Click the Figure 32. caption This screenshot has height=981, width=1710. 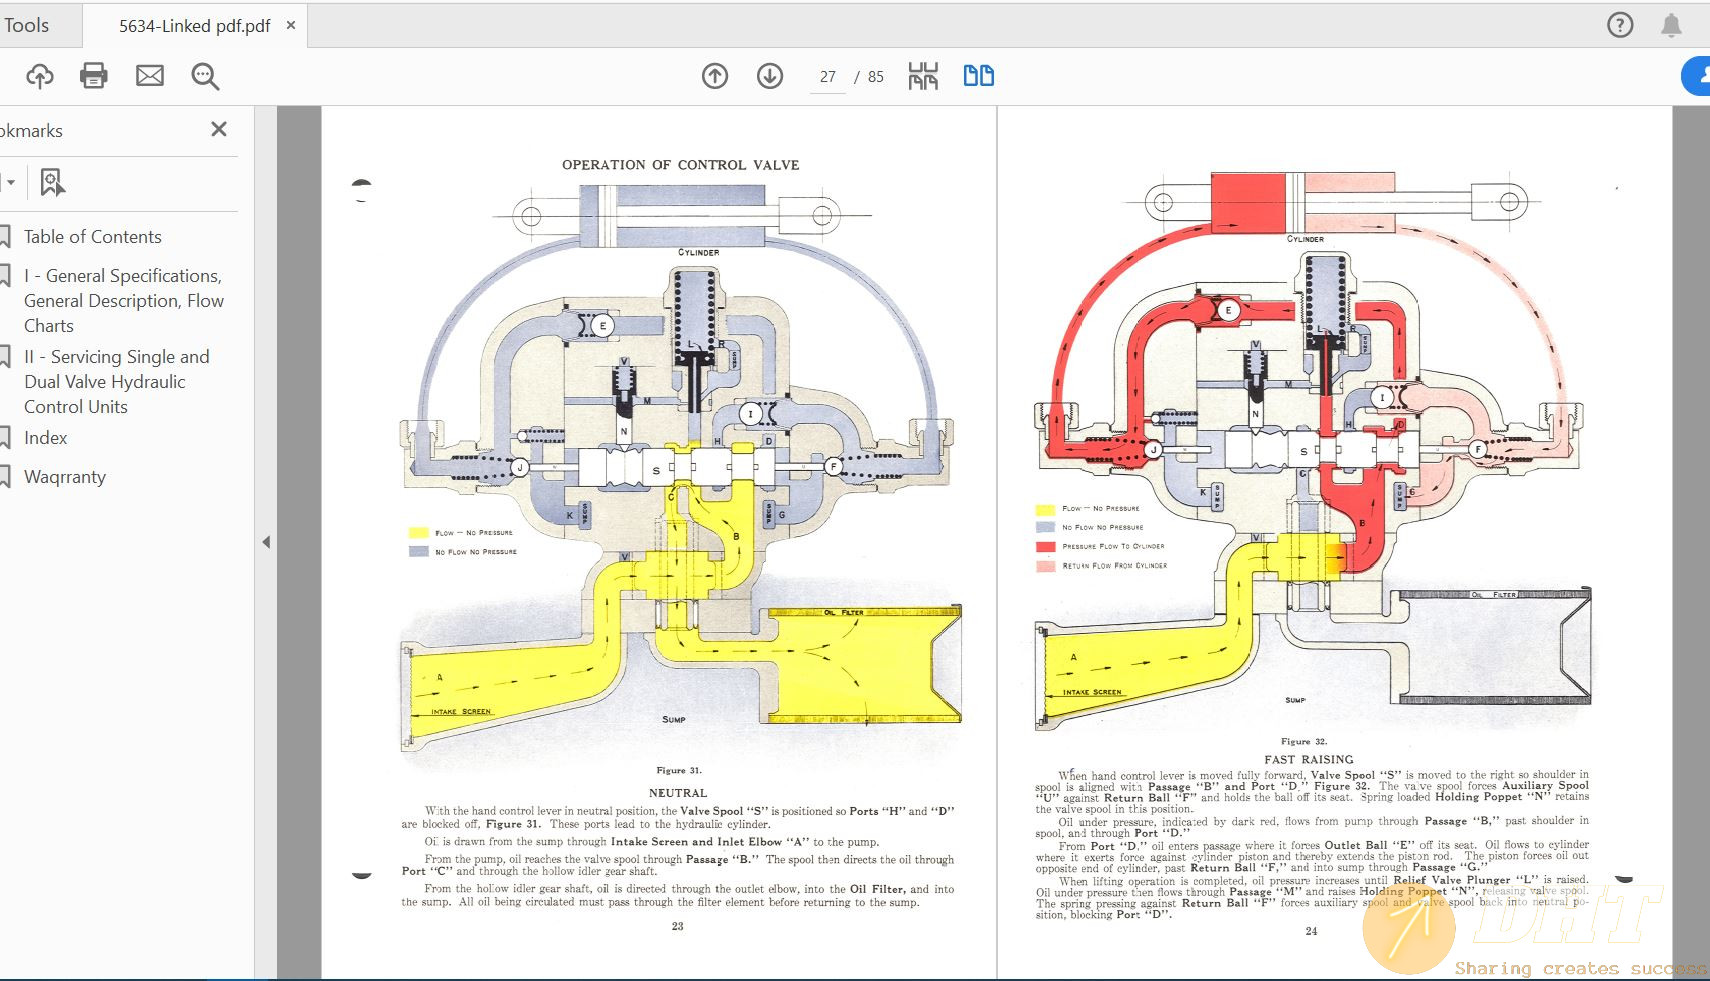(1304, 741)
